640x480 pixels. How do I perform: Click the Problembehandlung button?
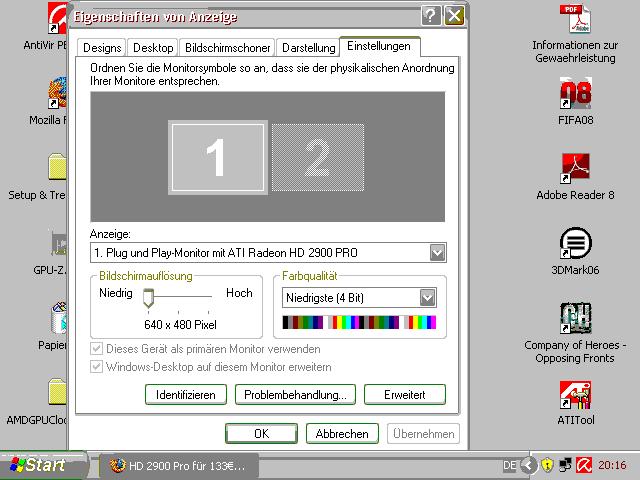click(295, 395)
